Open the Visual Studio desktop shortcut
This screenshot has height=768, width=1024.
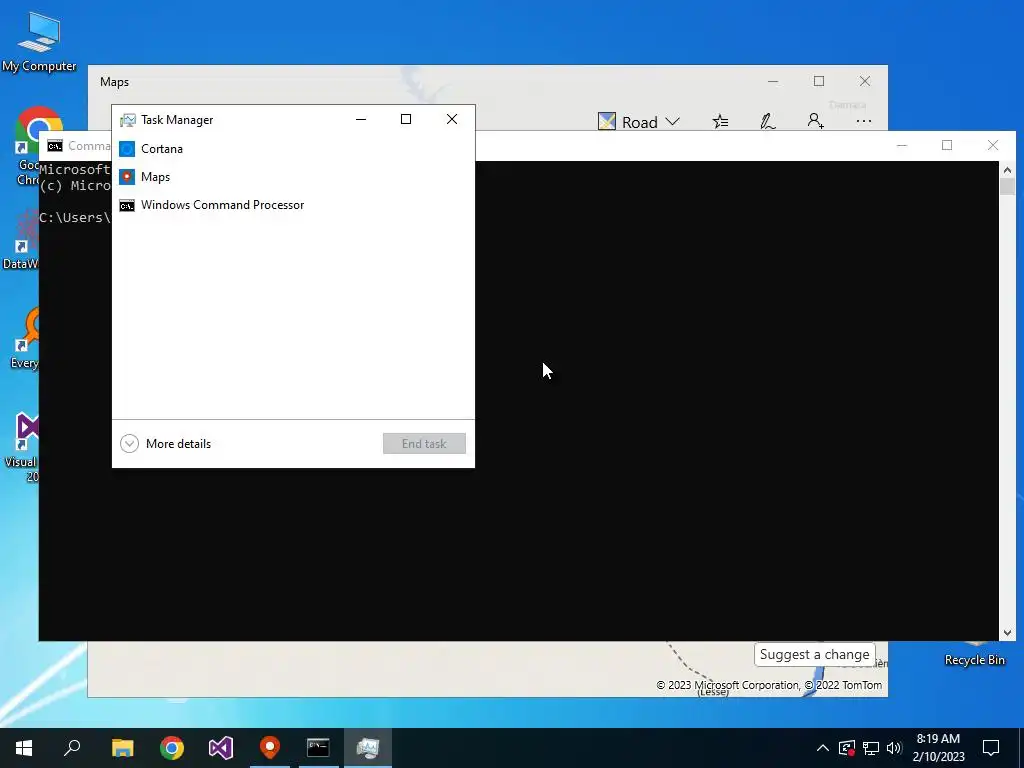[x=22, y=448]
